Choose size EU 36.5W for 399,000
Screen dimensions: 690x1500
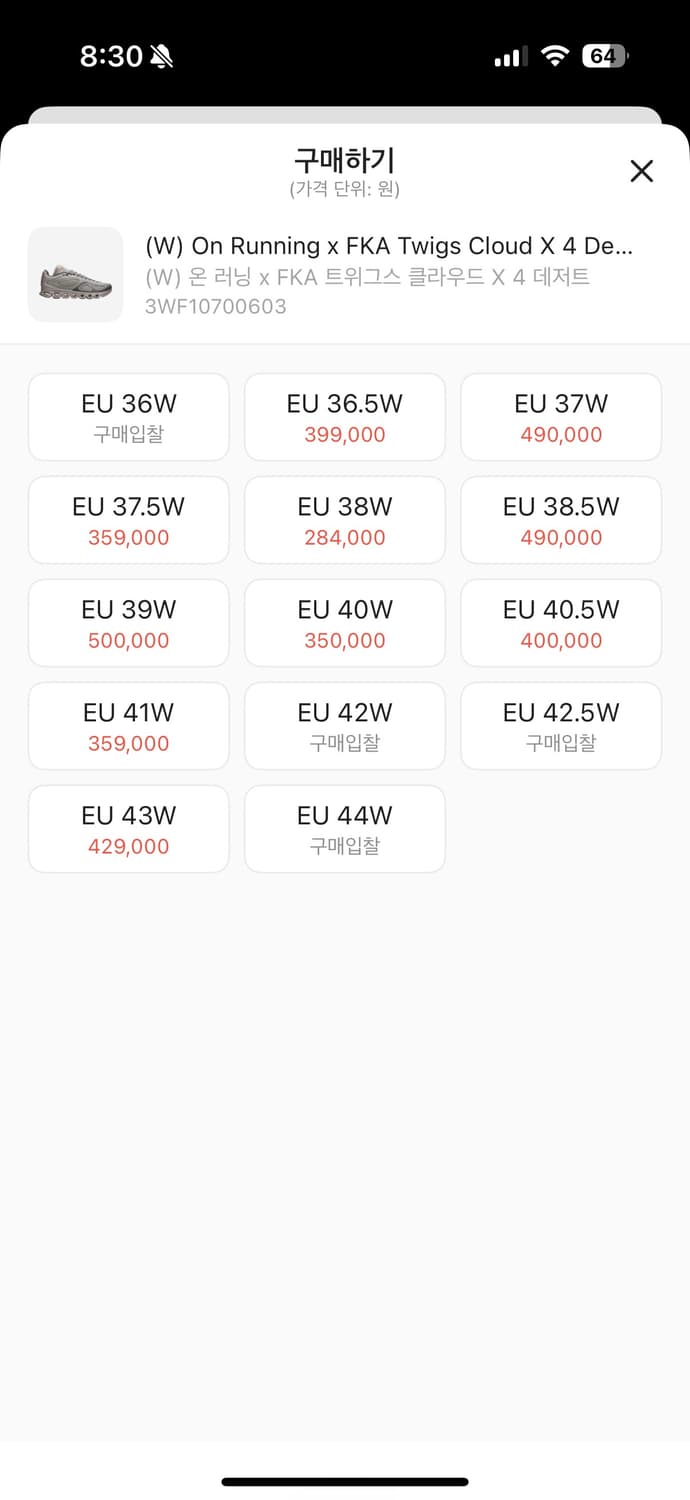(345, 417)
